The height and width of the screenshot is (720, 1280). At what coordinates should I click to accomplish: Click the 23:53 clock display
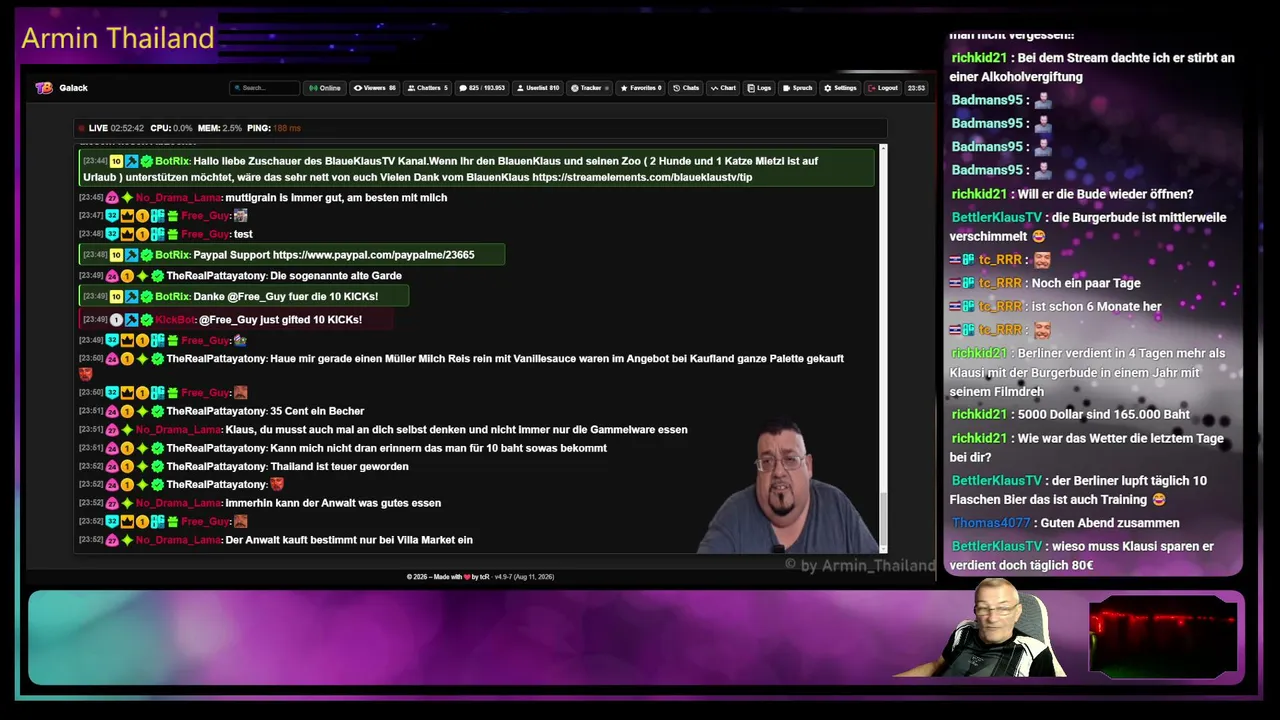(x=916, y=88)
